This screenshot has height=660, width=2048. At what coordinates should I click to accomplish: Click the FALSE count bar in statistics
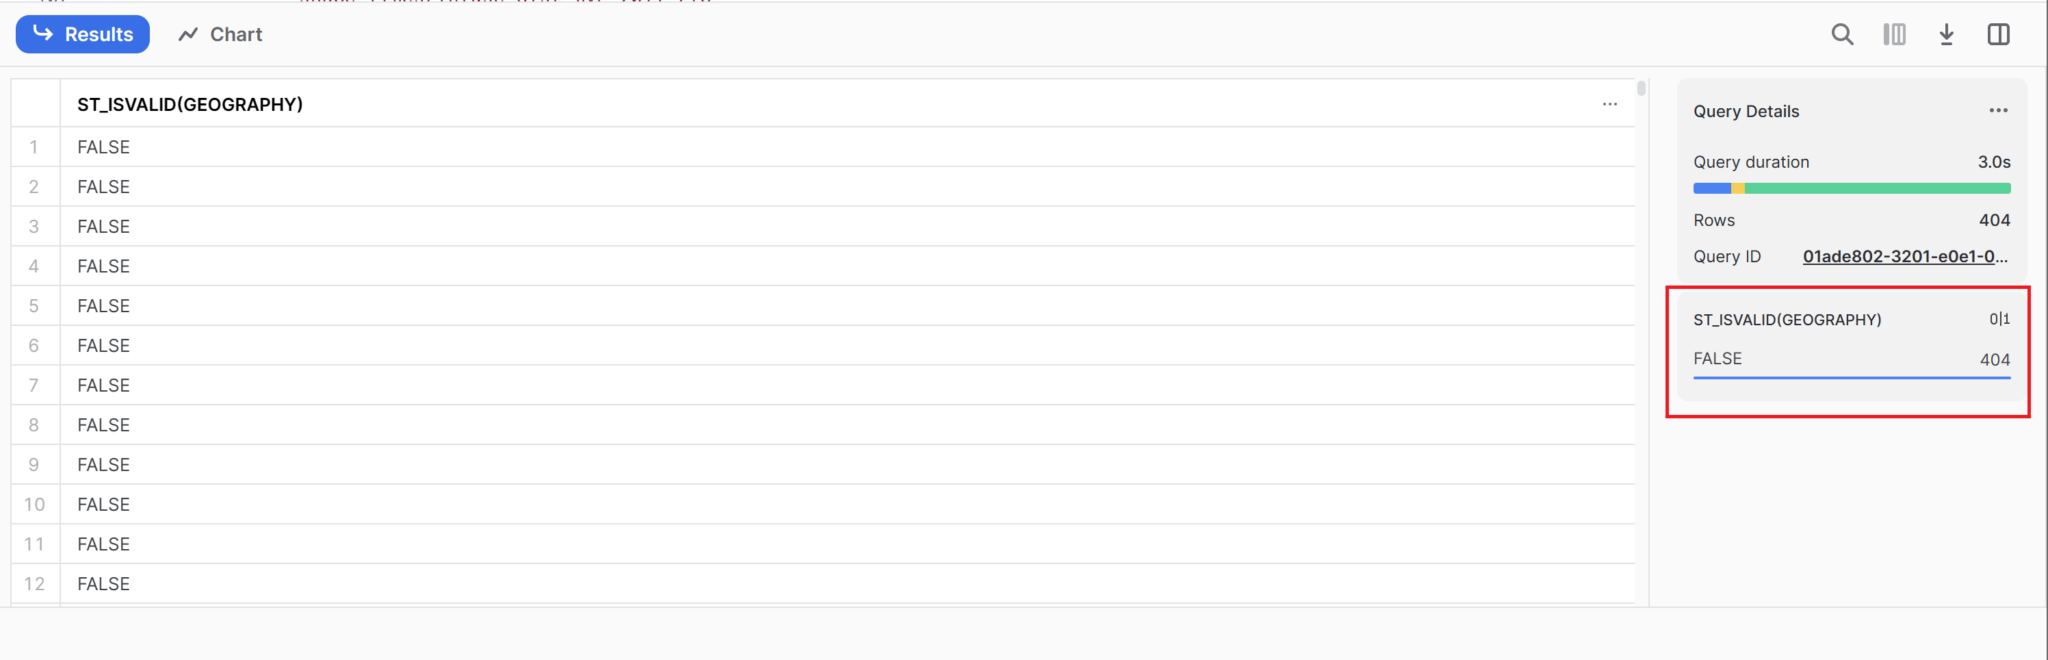(x=1851, y=376)
